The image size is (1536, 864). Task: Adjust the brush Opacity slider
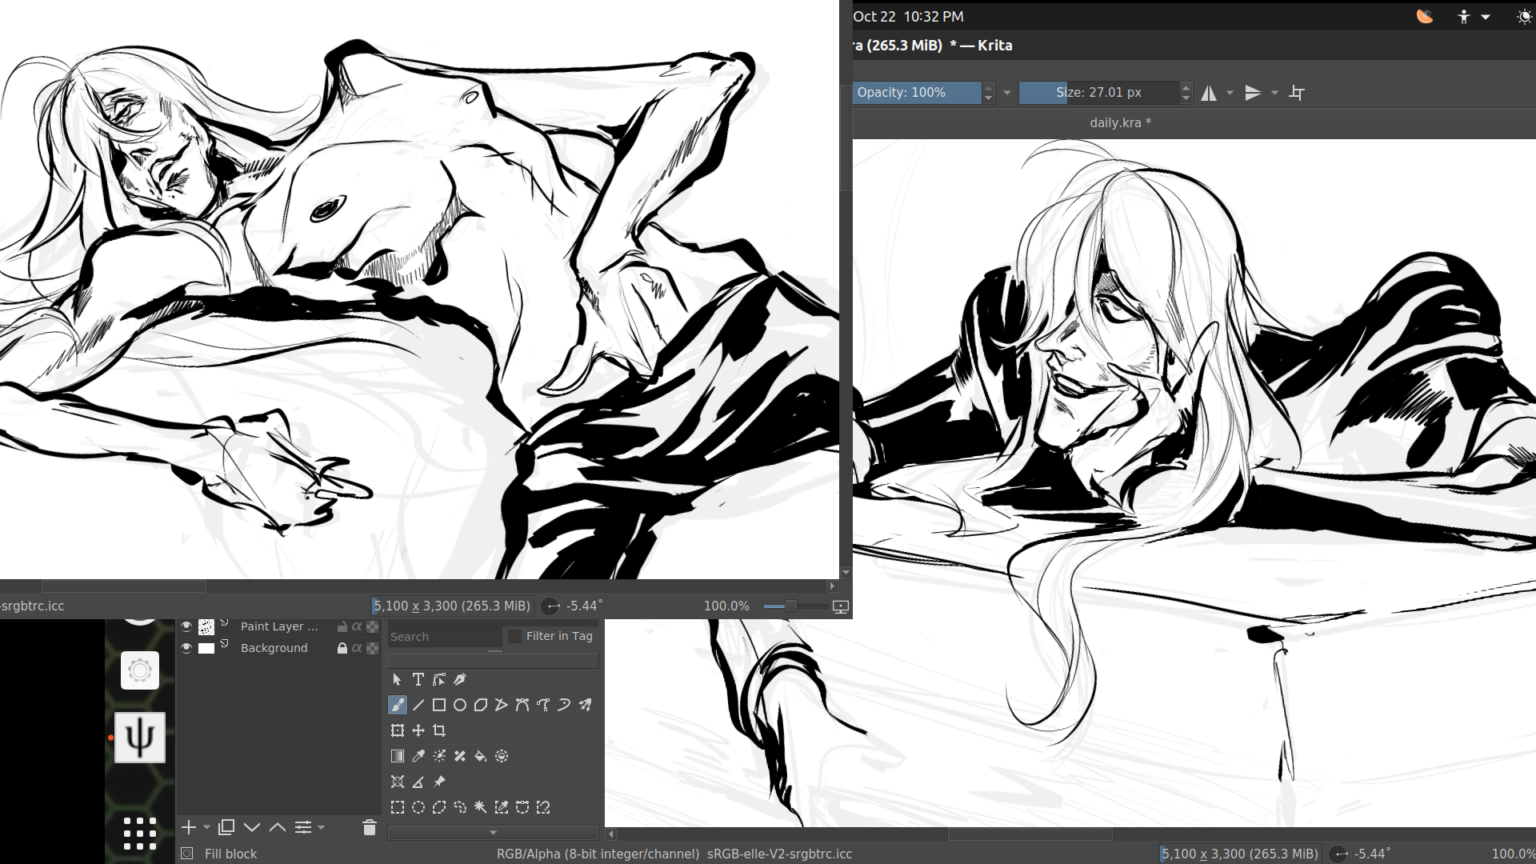pyautogui.click(x=916, y=92)
